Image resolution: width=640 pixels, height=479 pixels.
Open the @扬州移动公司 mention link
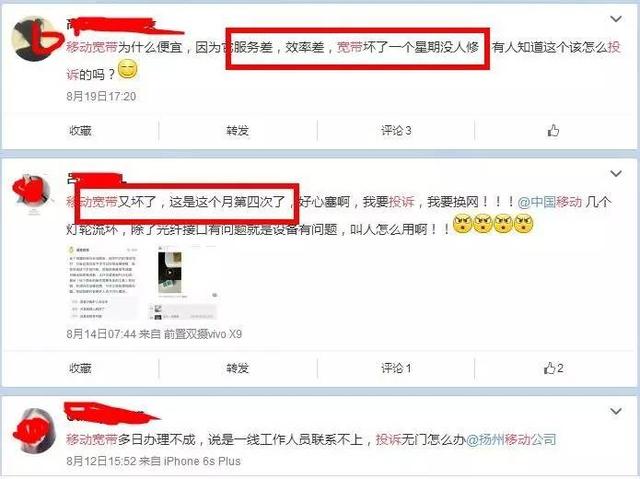(511, 439)
